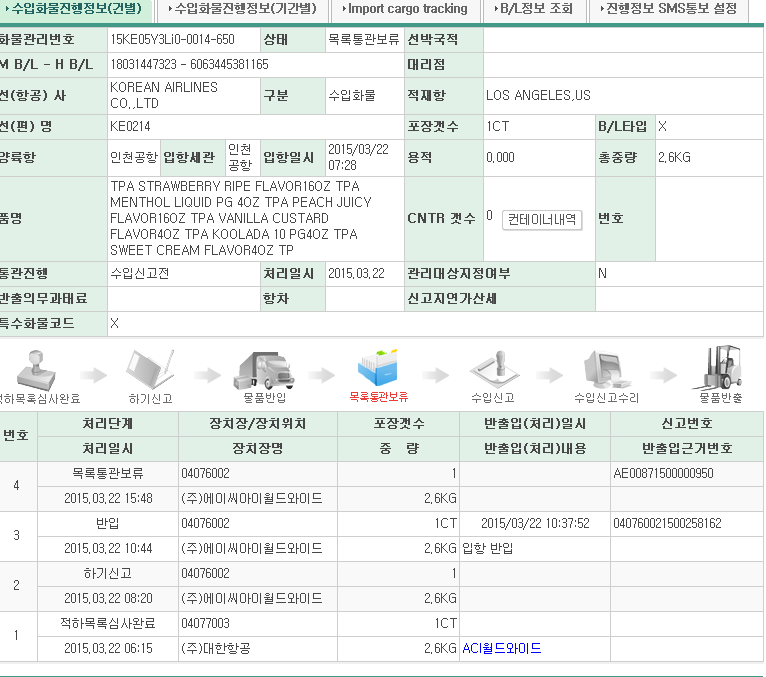The image size is (766, 677).
Task: Switch to 수입화물진행정보(기간별) tab
Action: point(242,9)
